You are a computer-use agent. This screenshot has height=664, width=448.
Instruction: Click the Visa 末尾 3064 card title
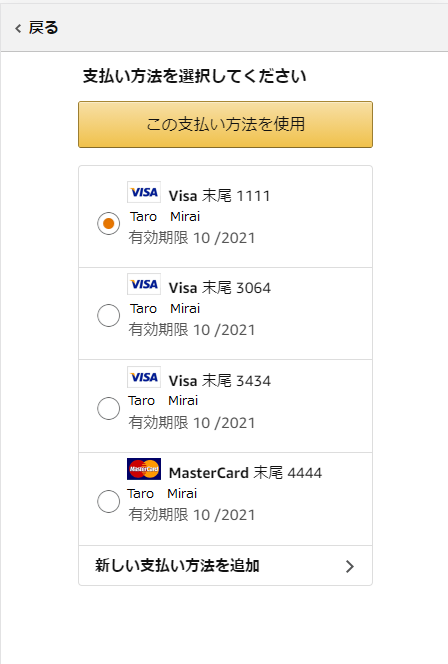pyautogui.click(x=220, y=288)
